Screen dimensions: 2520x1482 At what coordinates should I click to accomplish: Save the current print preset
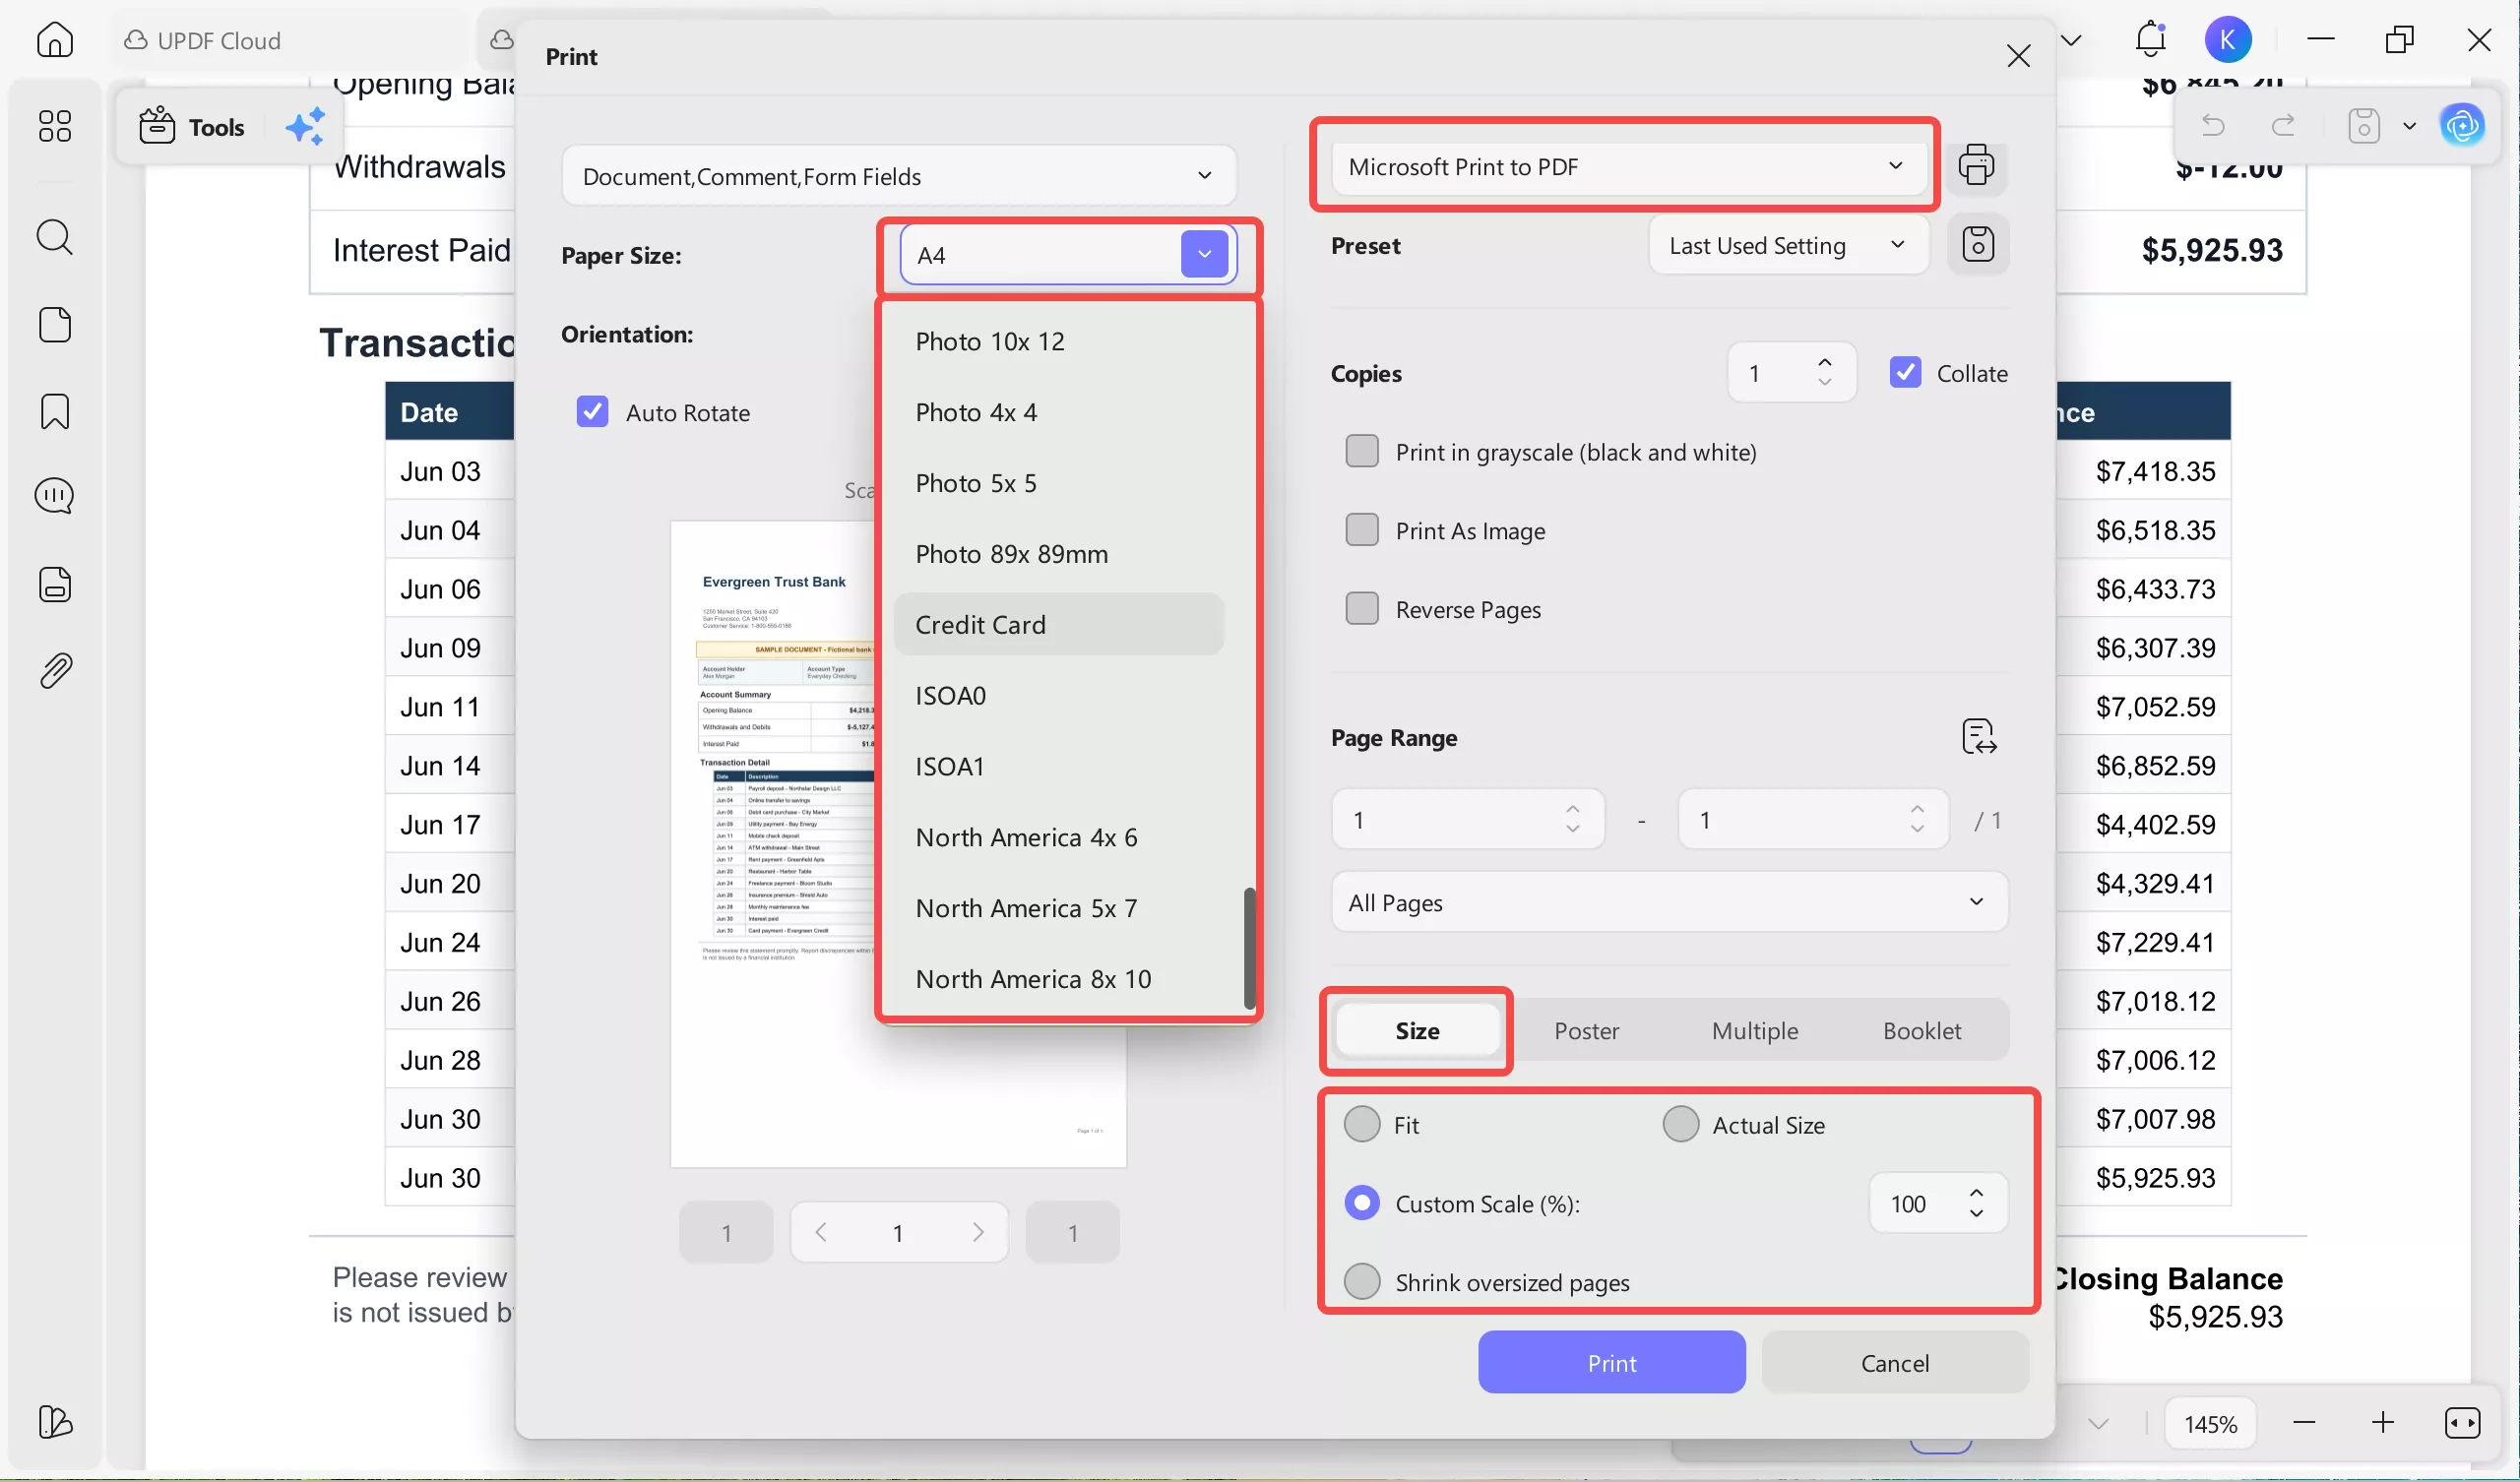[1977, 245]
